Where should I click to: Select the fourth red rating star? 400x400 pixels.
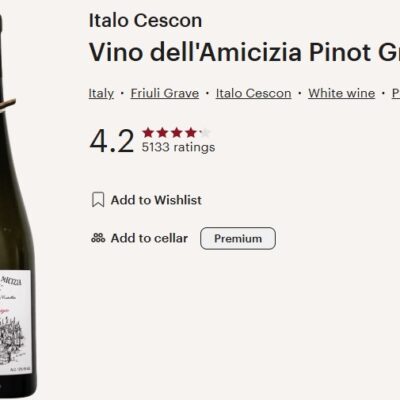point(191,133)
